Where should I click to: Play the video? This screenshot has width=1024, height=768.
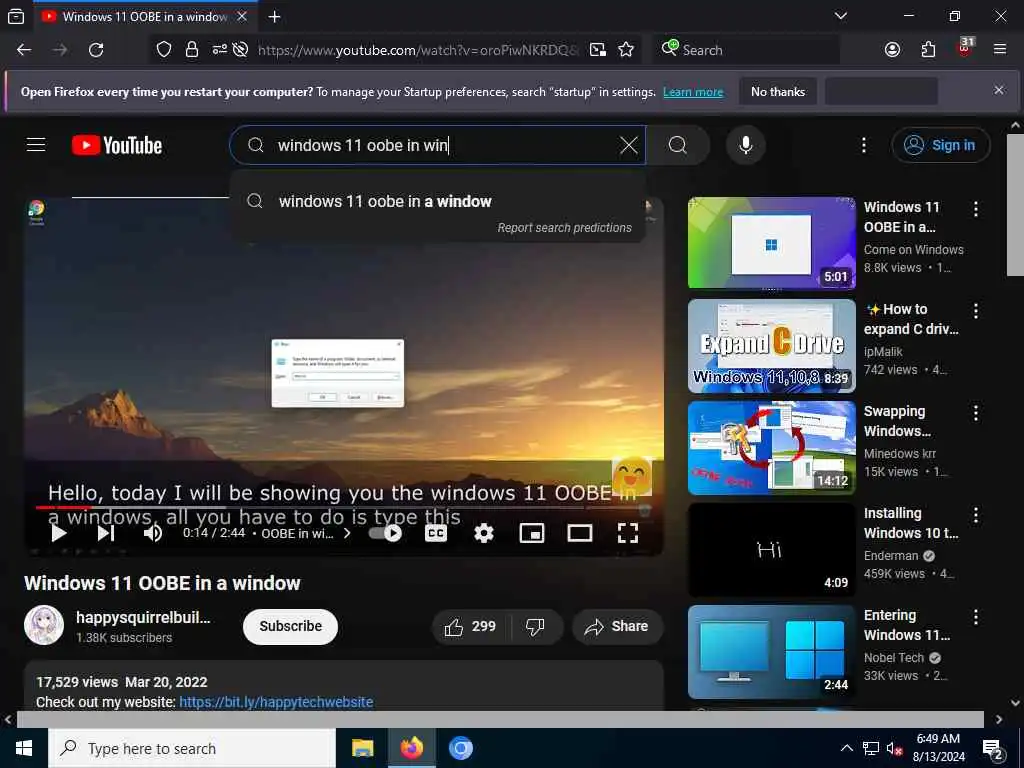59,533
